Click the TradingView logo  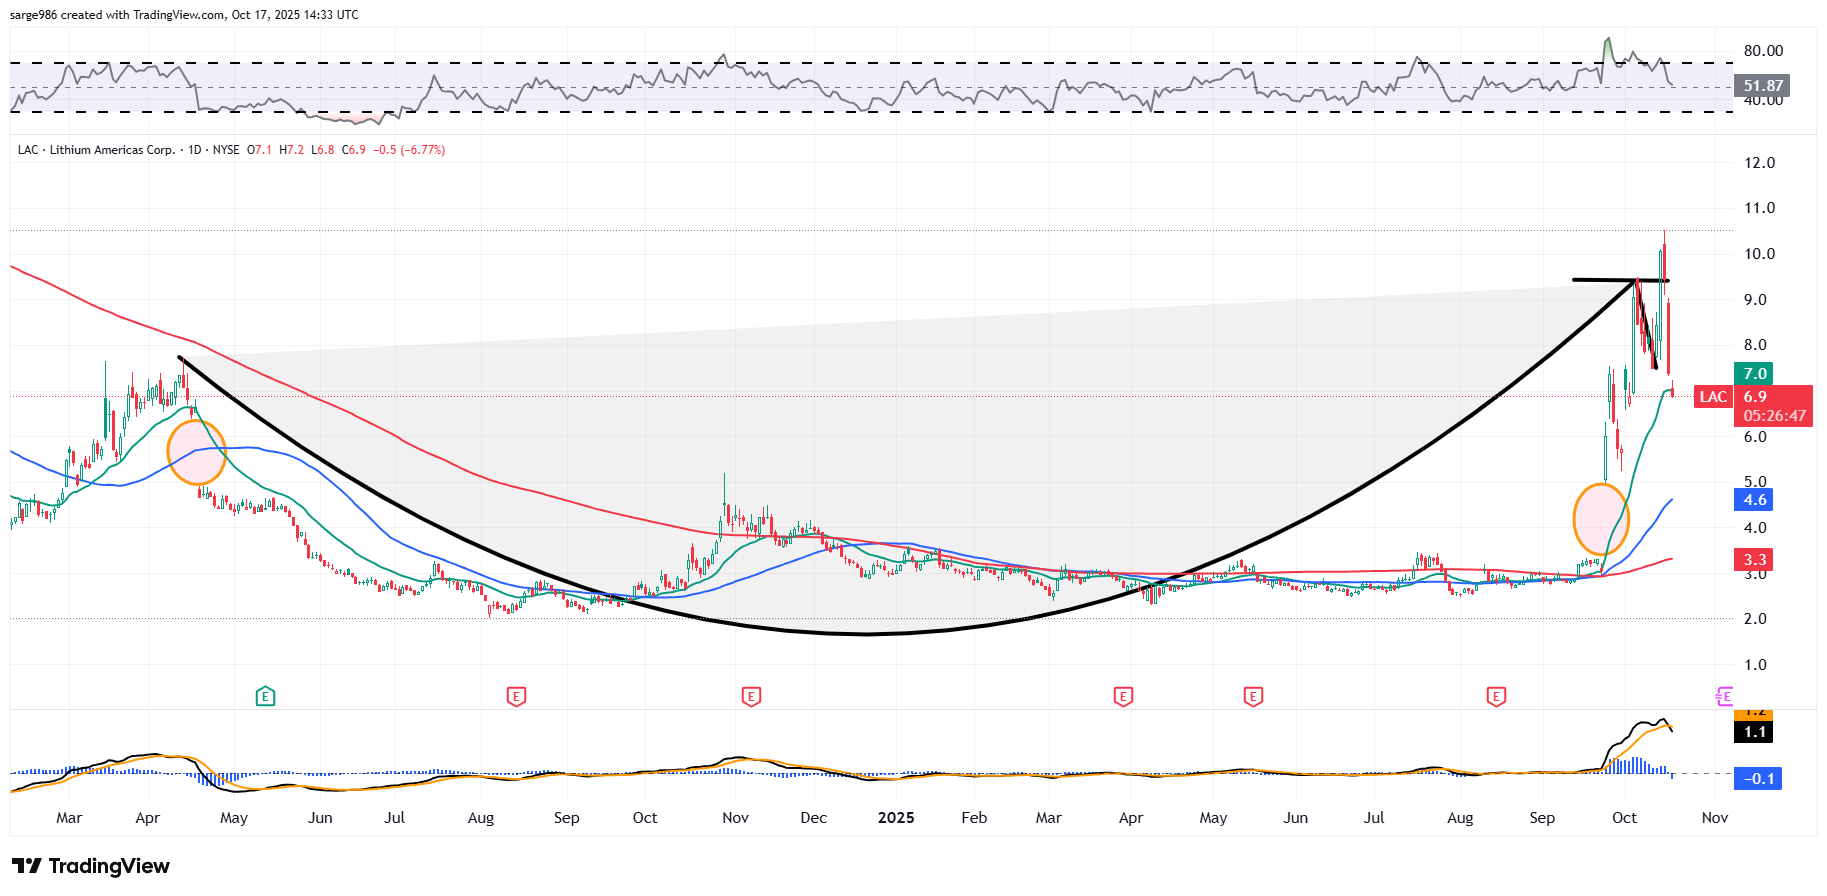[91, 866]
